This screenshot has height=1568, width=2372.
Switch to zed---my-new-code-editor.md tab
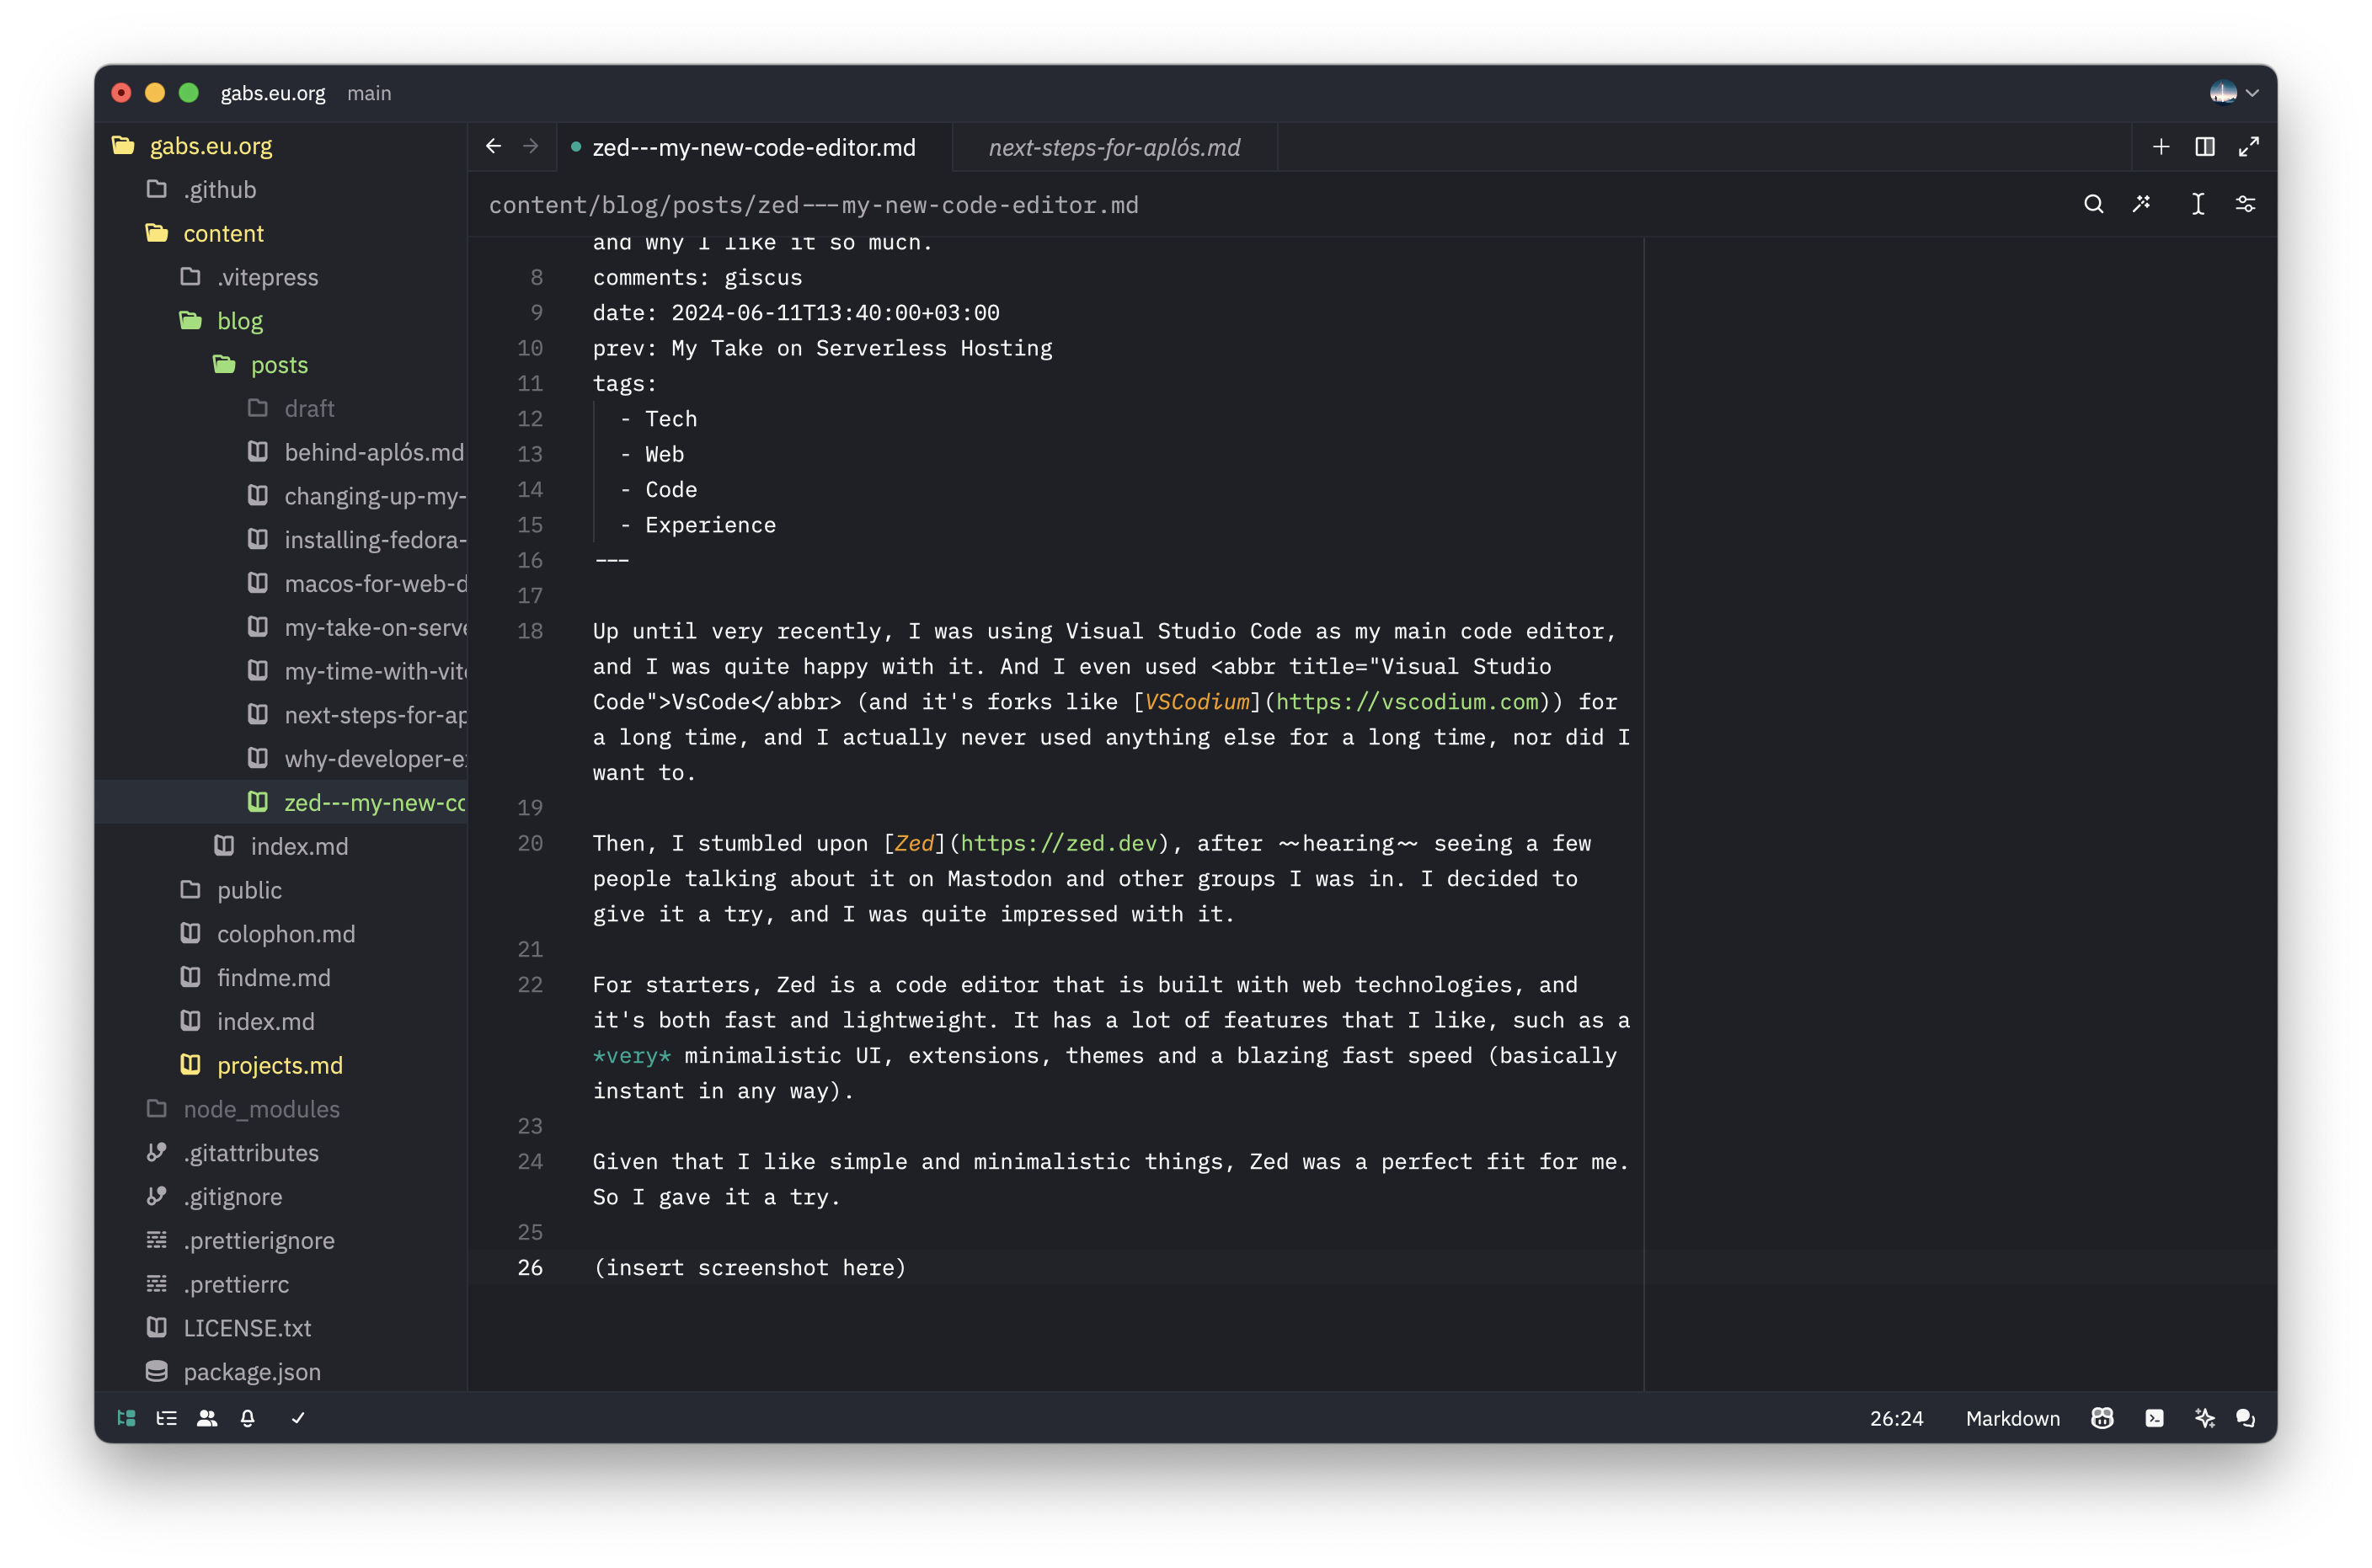pos(753,147)
